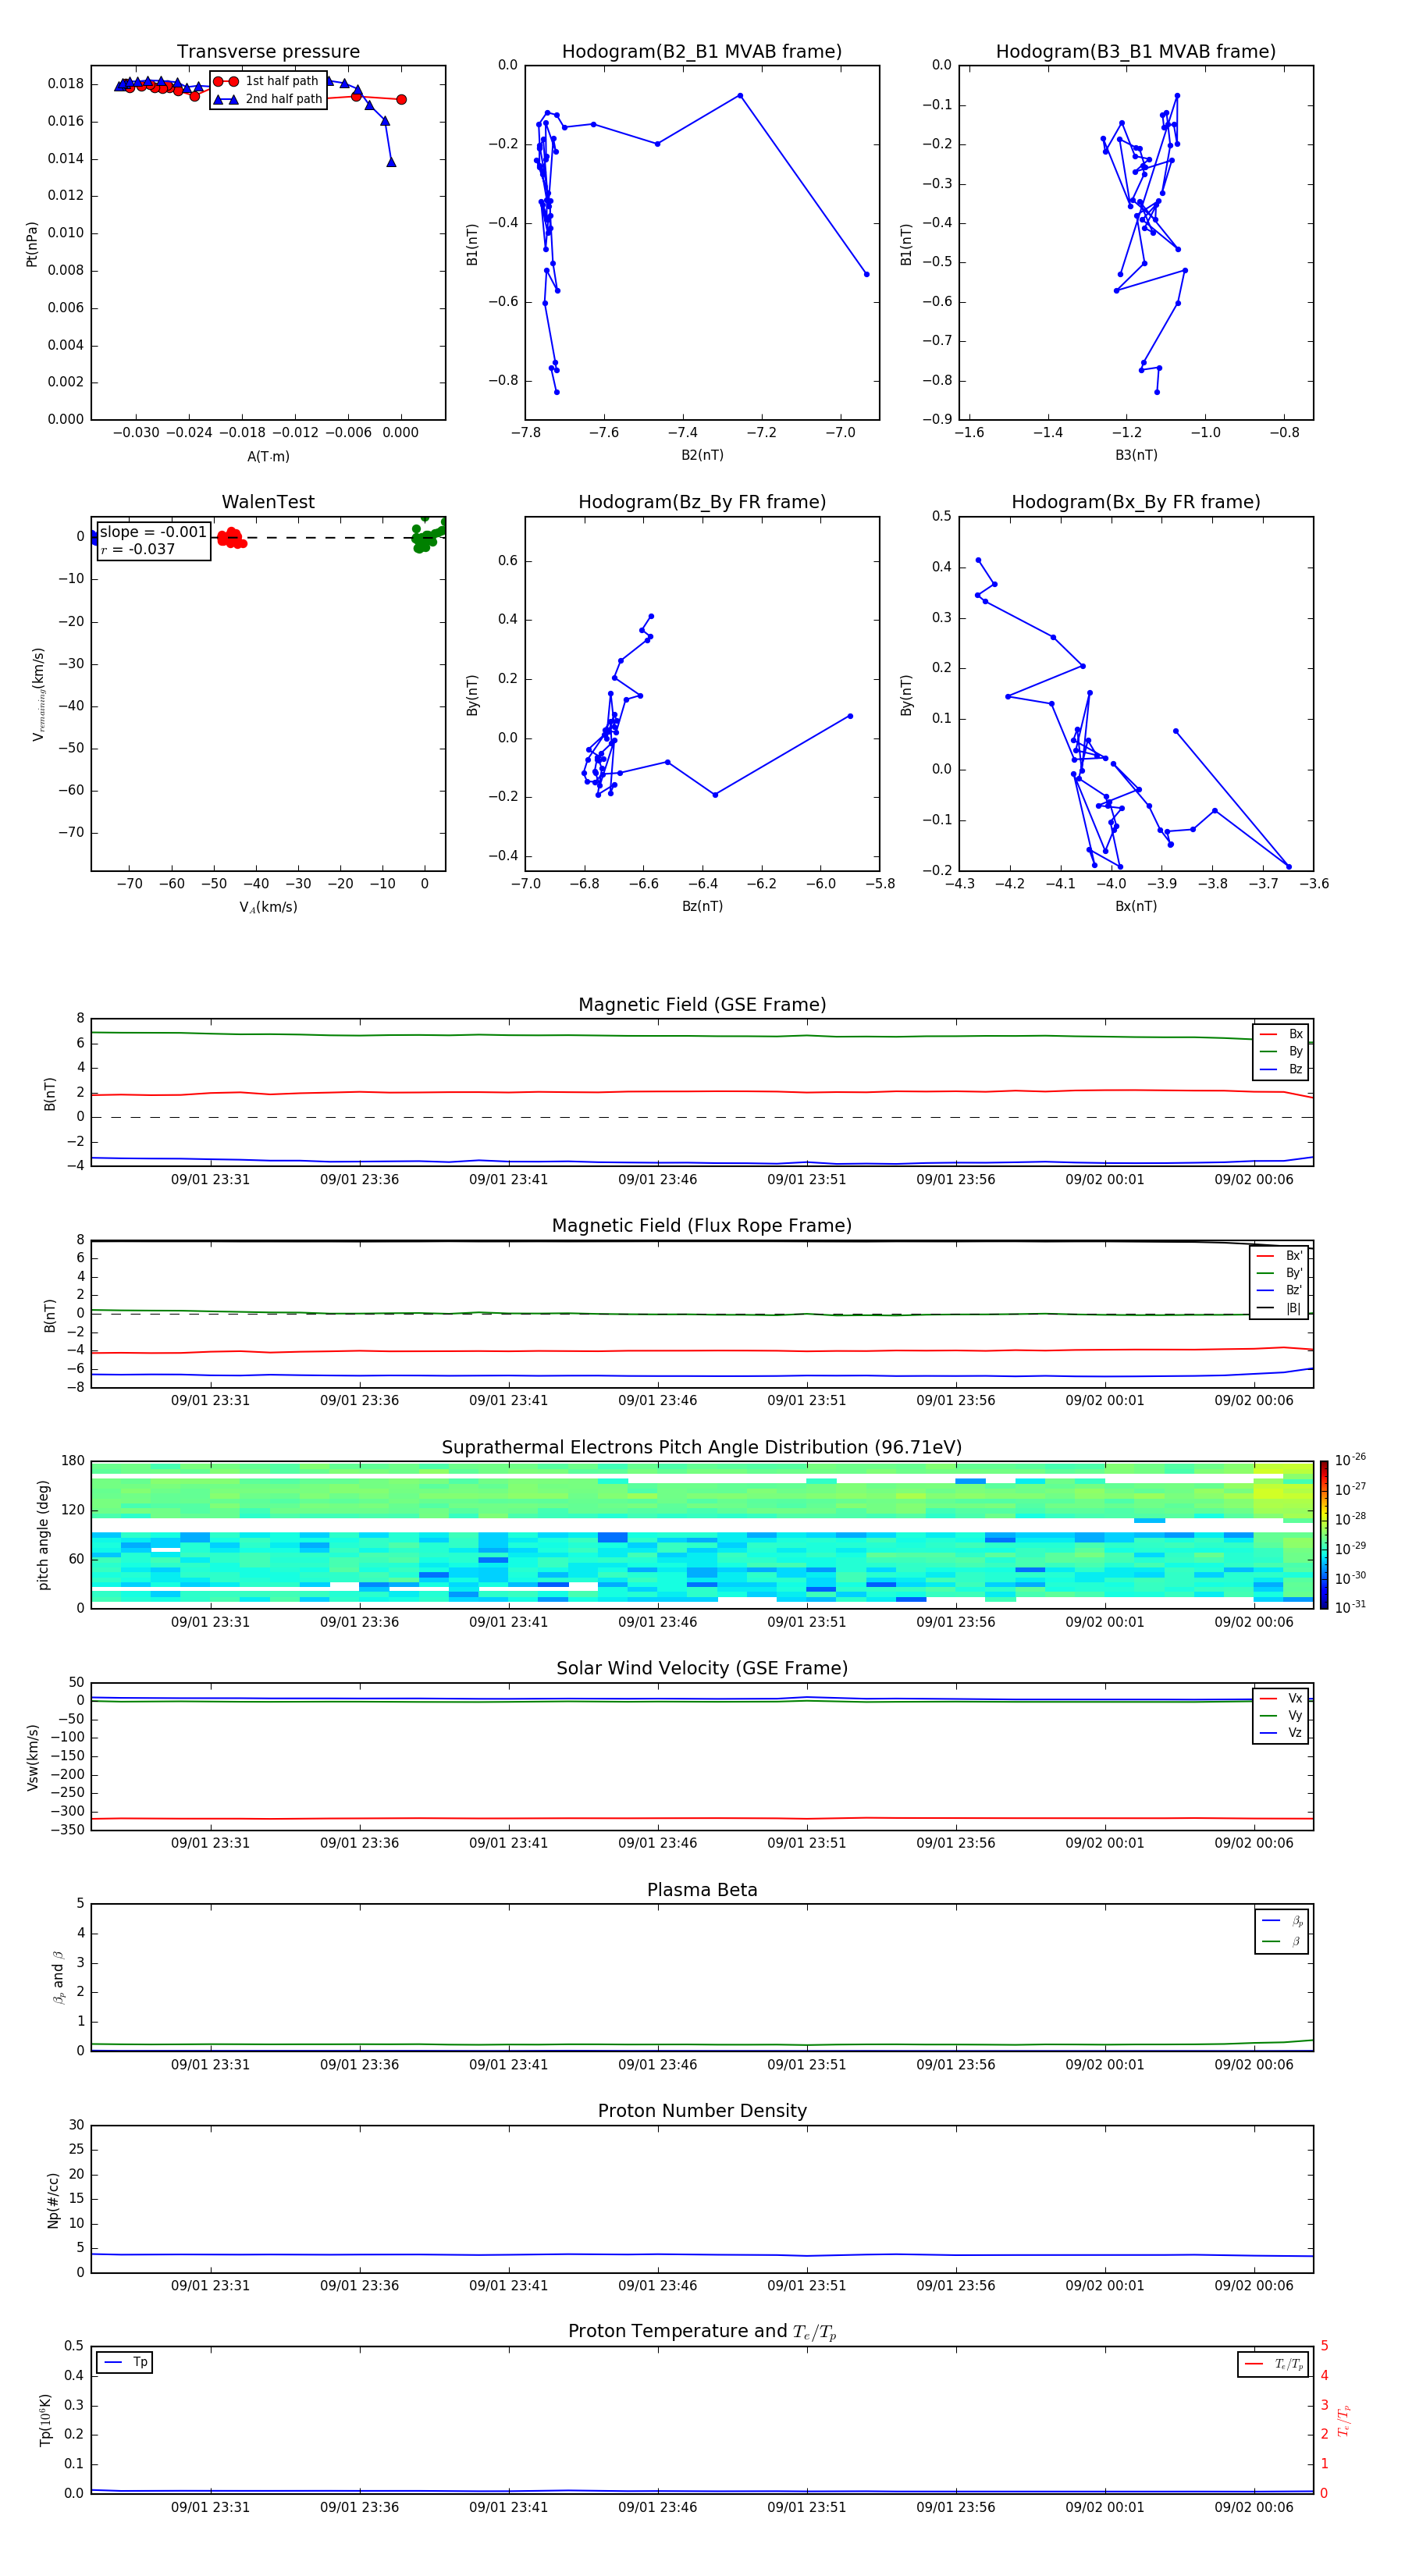
Task: Click the "r = -0.037" annotation
Action: [138, 549]
